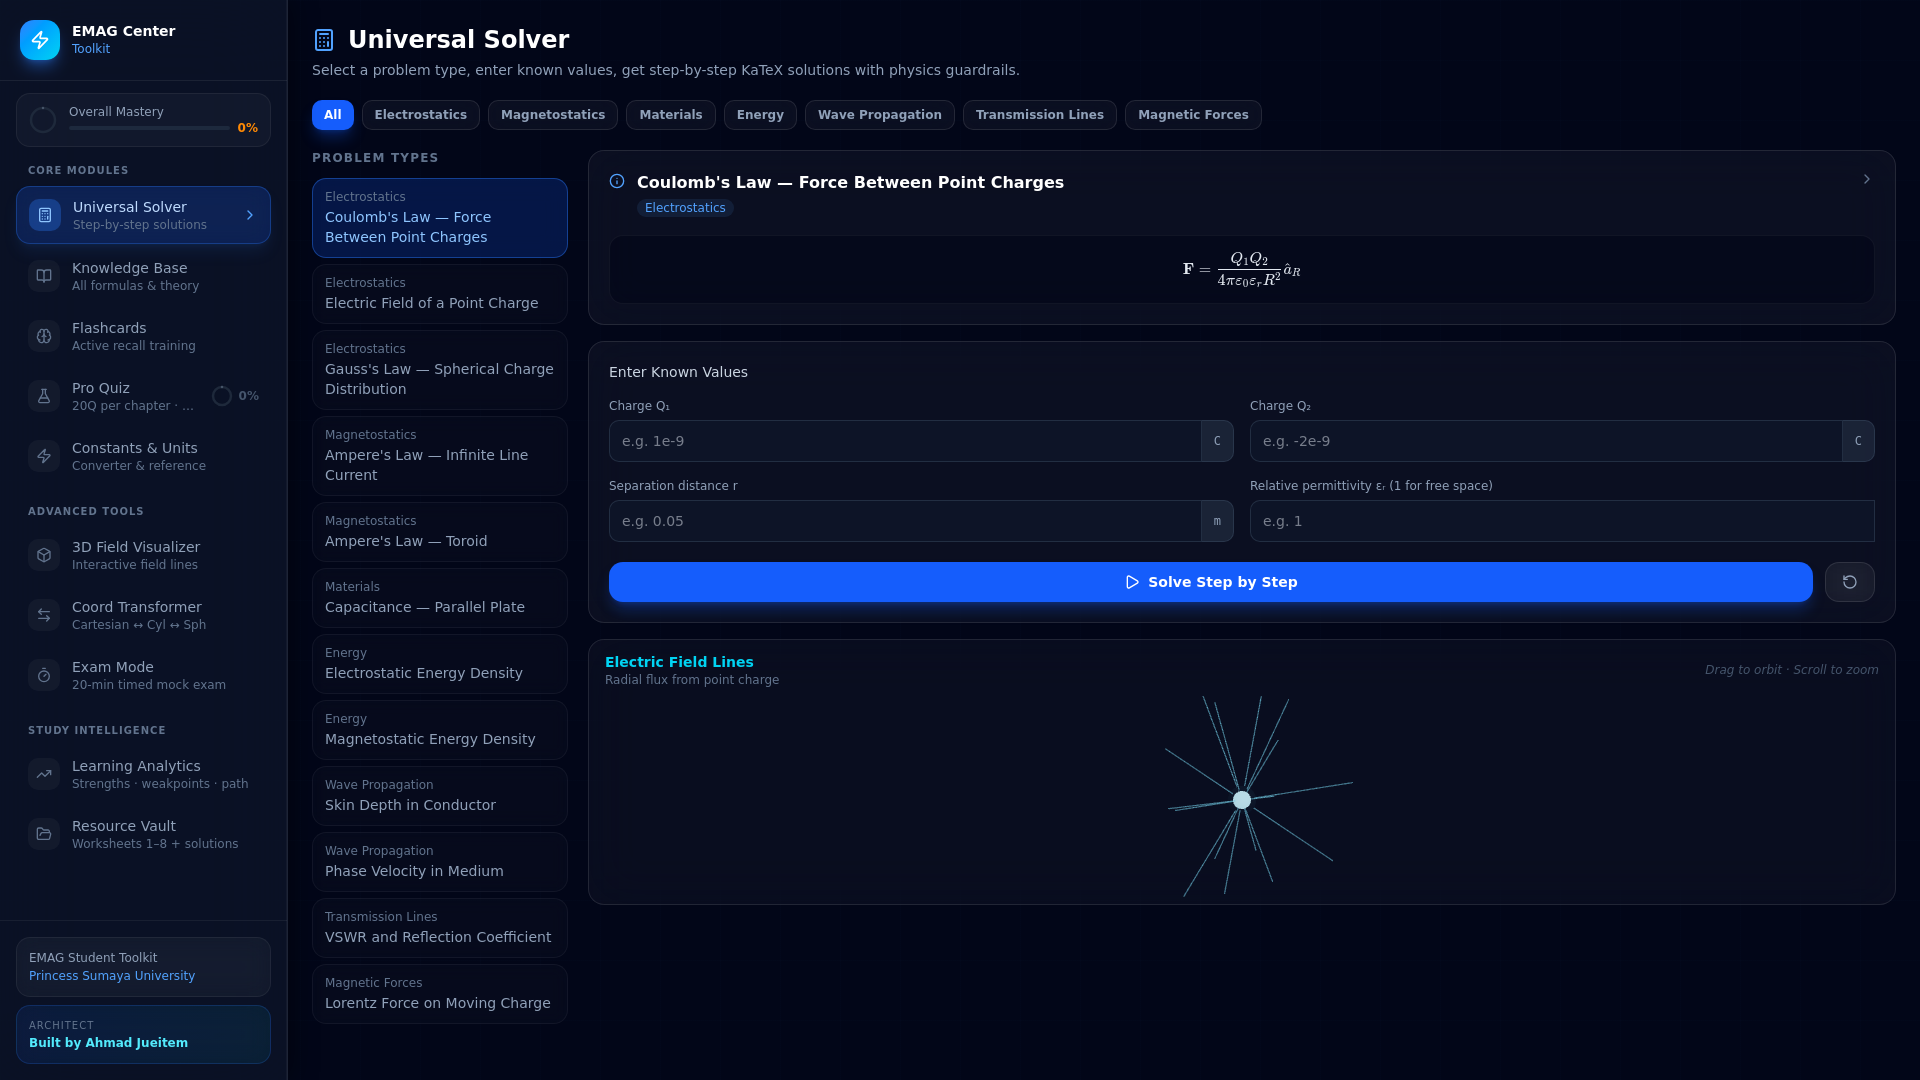
Task: Open the Coord Transformer arrows icon
Action: coord(44,615)
